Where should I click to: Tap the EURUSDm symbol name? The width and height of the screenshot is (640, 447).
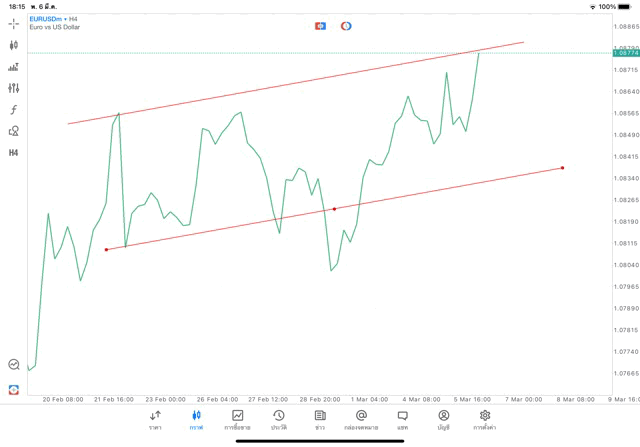48,19
